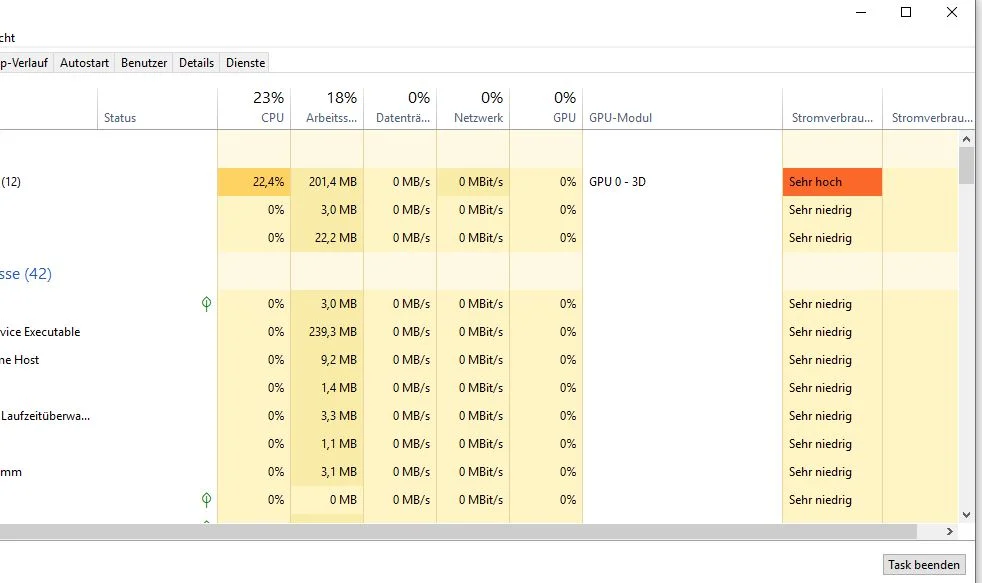Click the 239,3 MB memory value
This screenshot has width=982, height=583.
(x=333, y=332)
